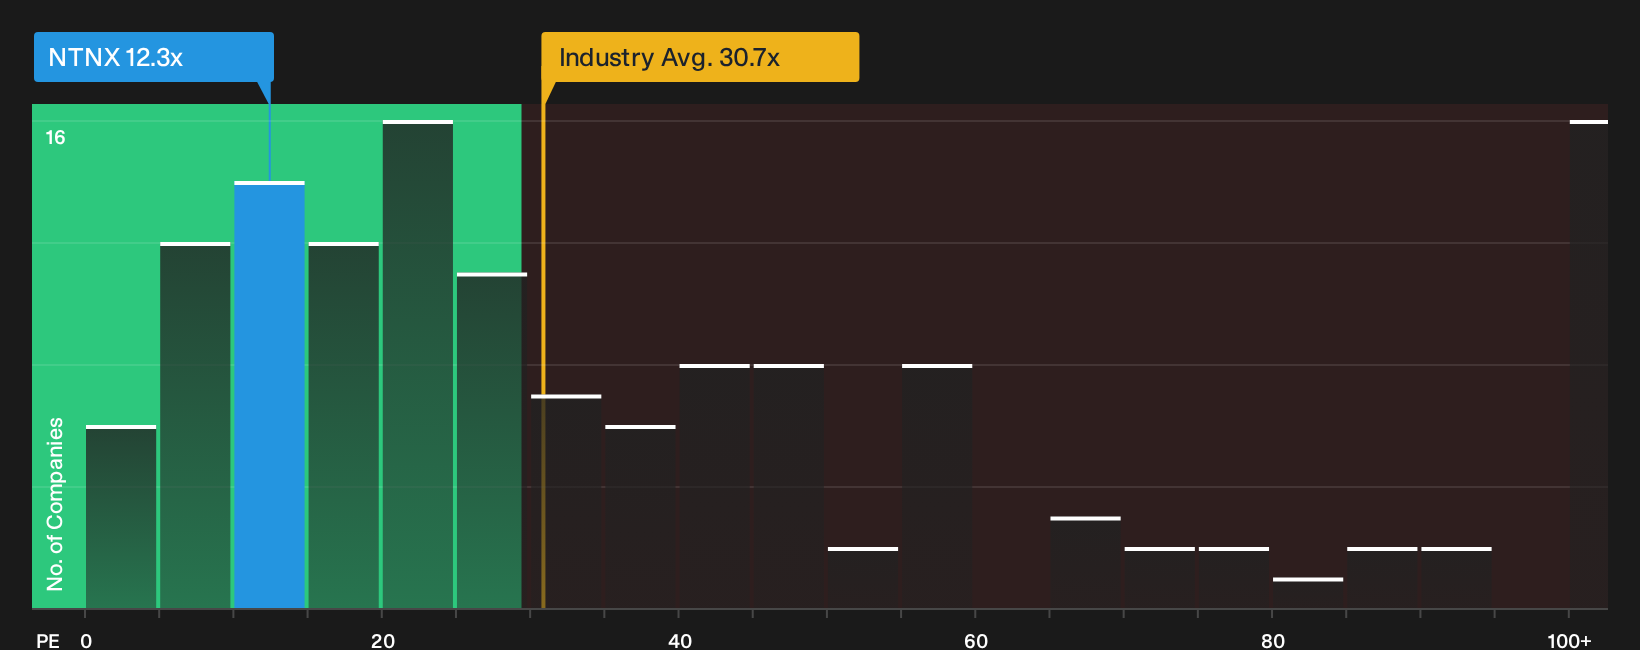Click the x-axis label 20
The height and width of the screenshot is (650, 1640).
pos(383,640)
